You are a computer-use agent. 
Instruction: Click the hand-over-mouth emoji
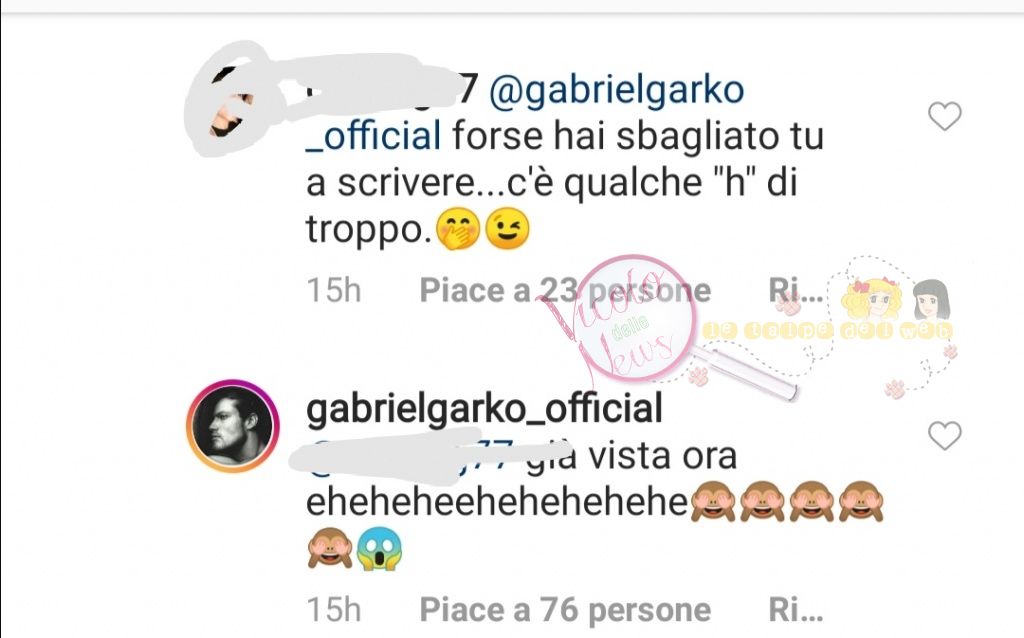[x=458, y=229]
